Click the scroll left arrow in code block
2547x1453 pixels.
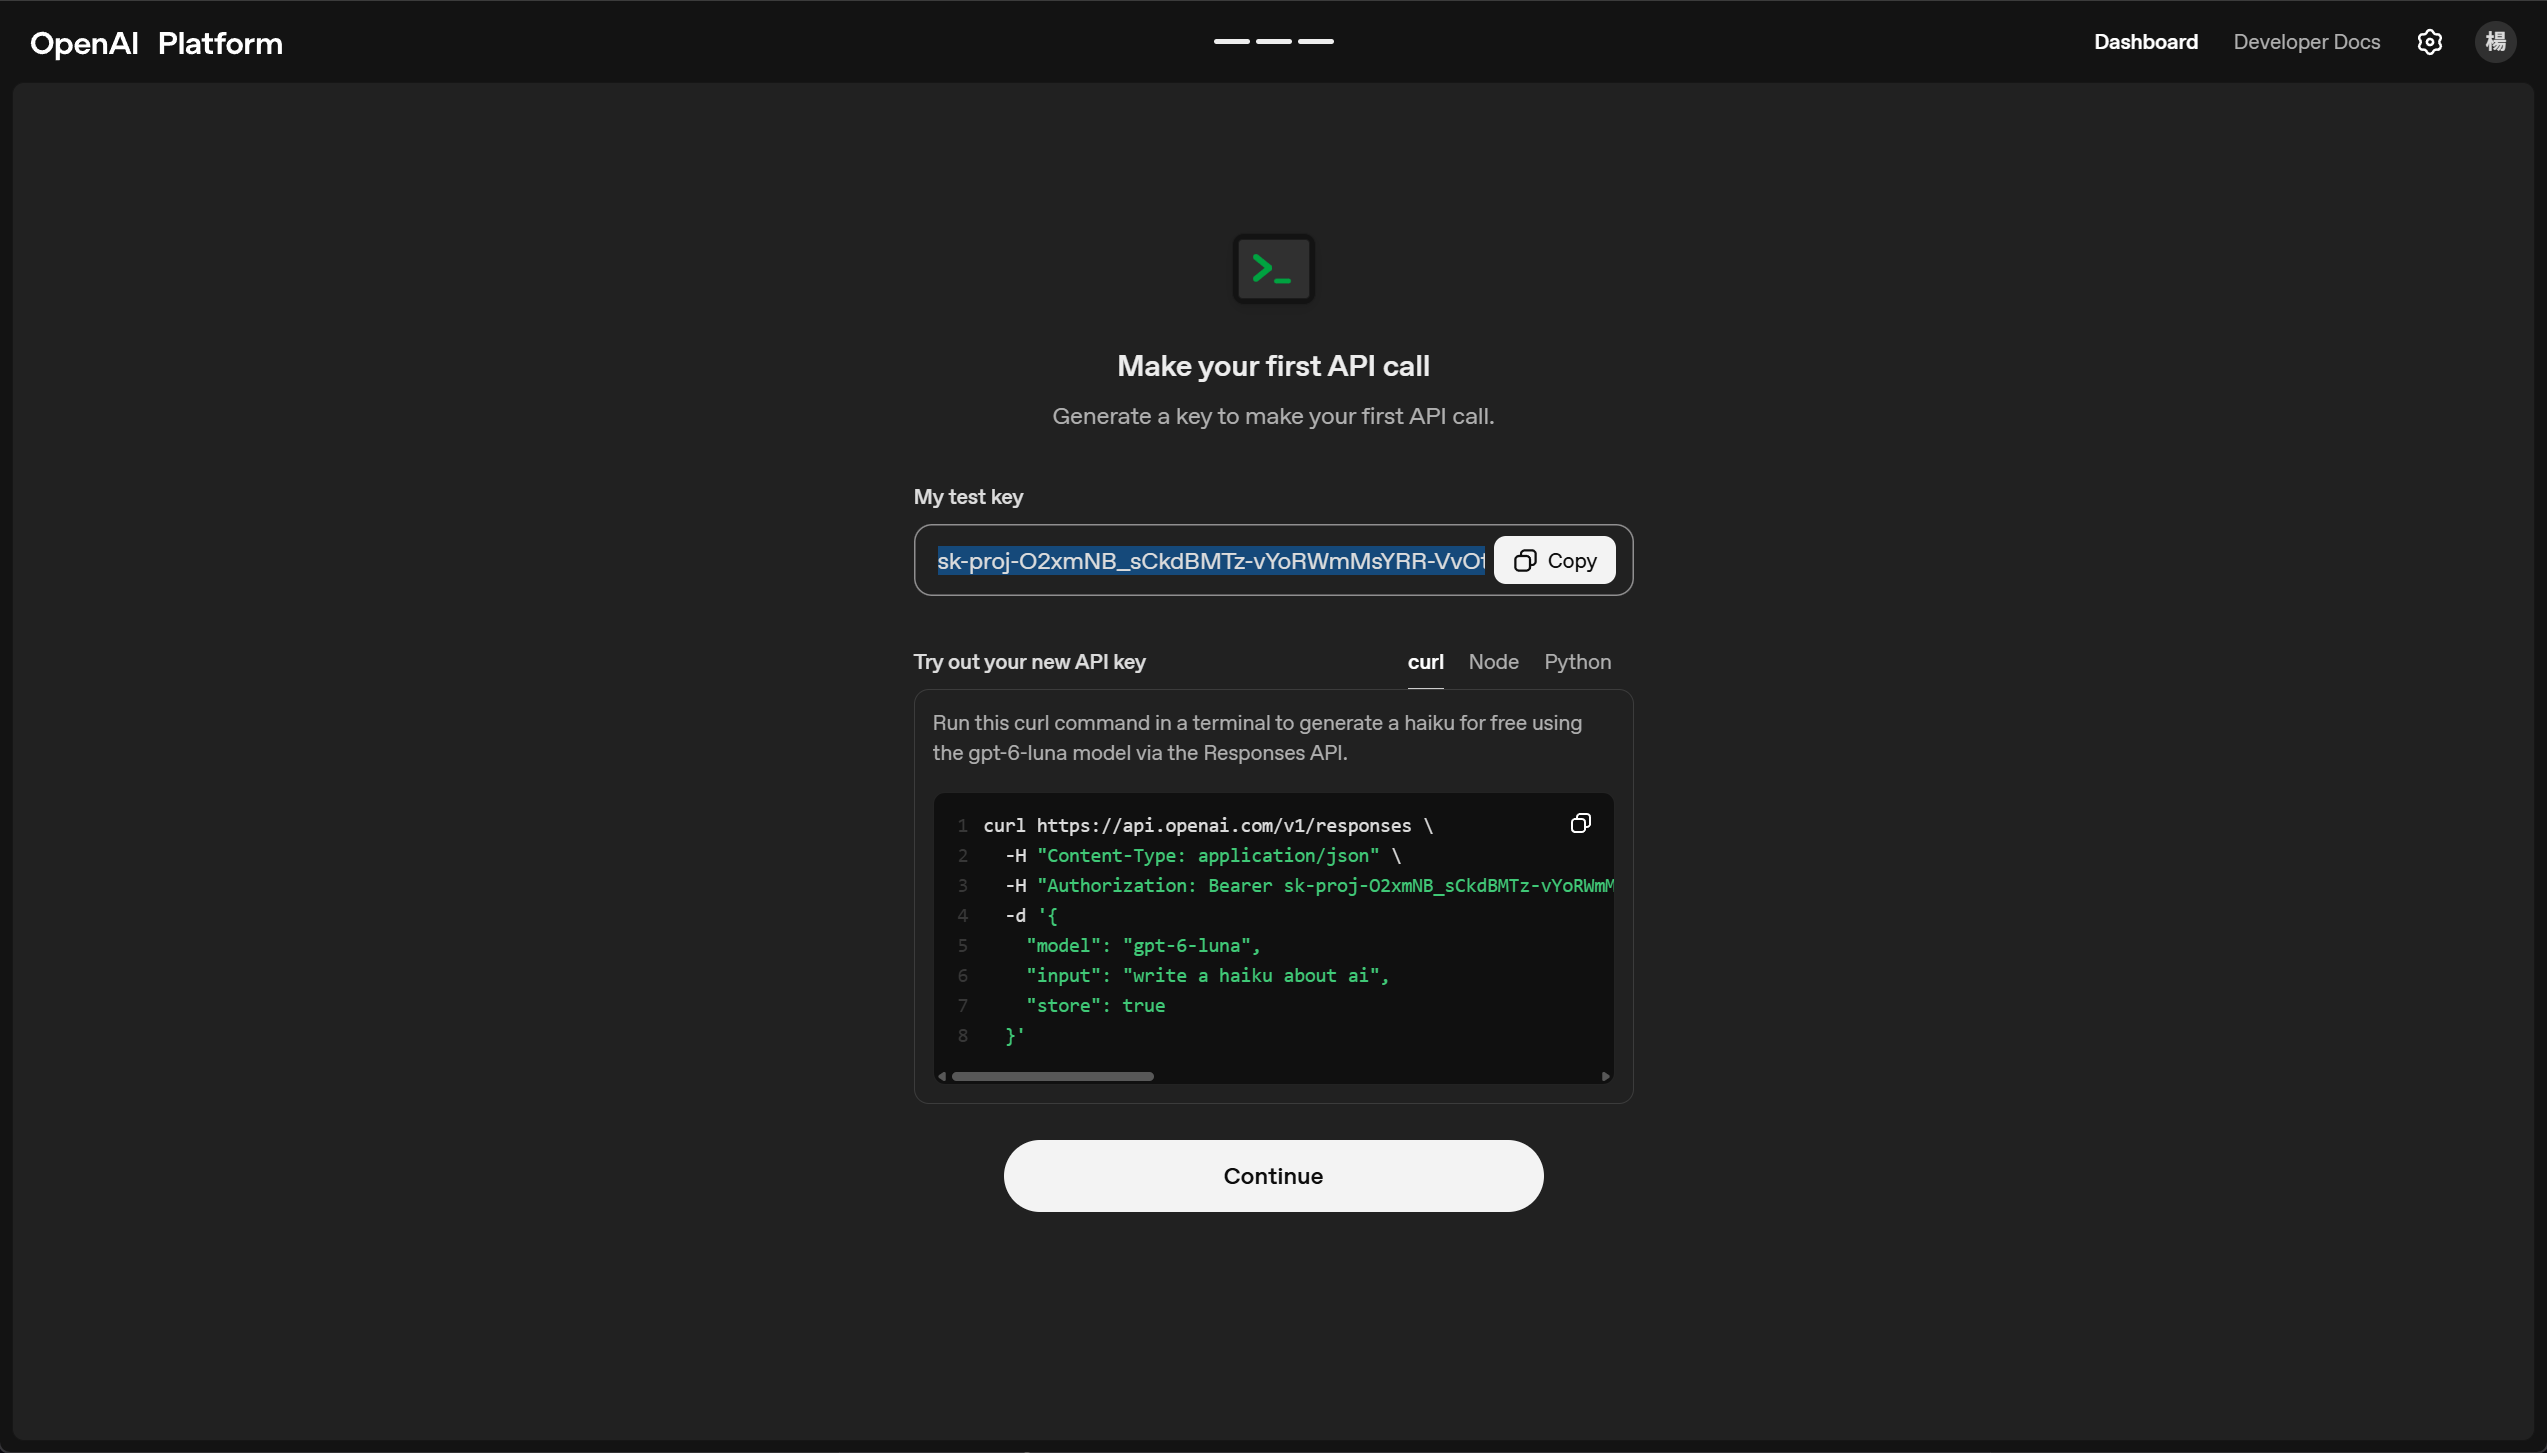pos(942,1076)
